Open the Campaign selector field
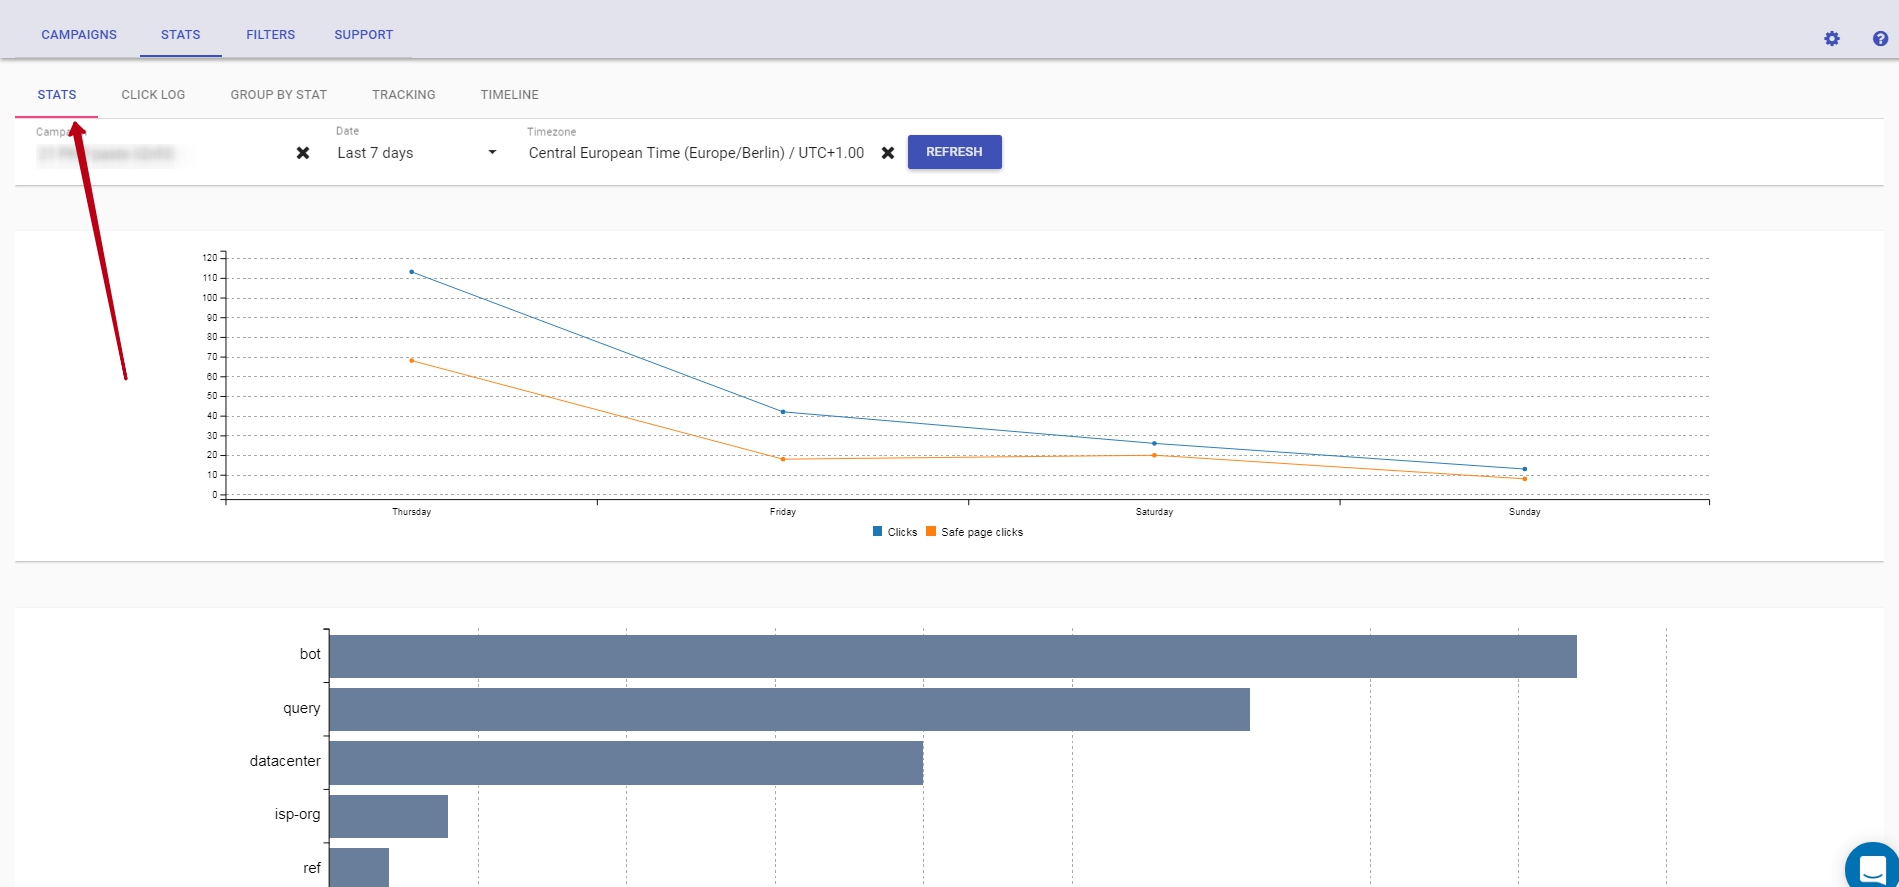This screenshot has width=1899, height=887. (160, 153)
